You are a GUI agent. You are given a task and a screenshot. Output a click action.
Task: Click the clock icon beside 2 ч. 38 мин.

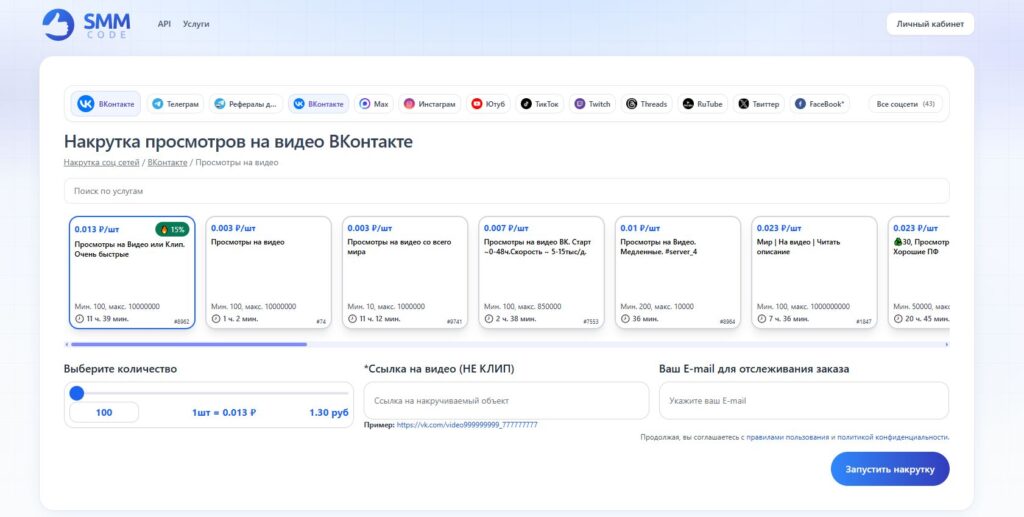click(x=488, y=319)
